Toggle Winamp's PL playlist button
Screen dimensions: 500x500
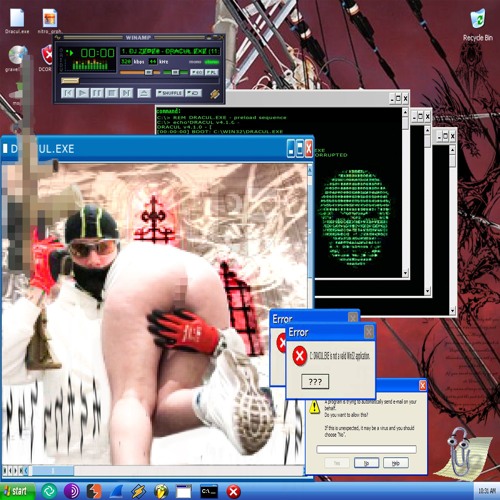coord(212,72)
